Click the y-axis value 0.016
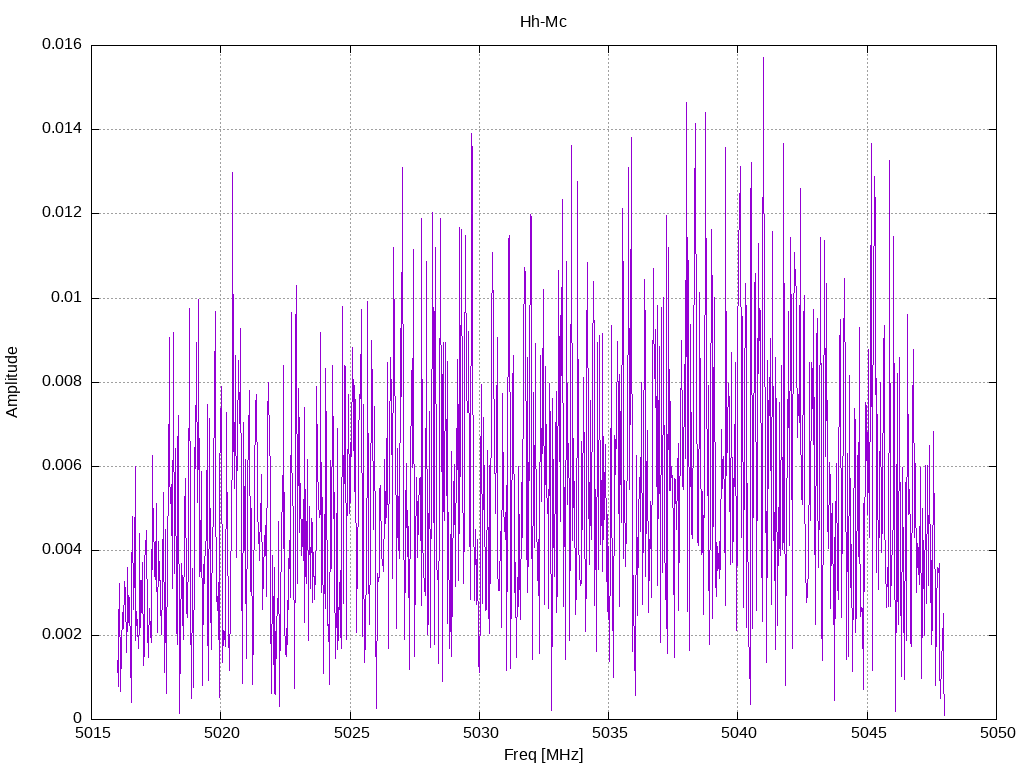The width and height of the screenshot is (1024, 768). 62,44
